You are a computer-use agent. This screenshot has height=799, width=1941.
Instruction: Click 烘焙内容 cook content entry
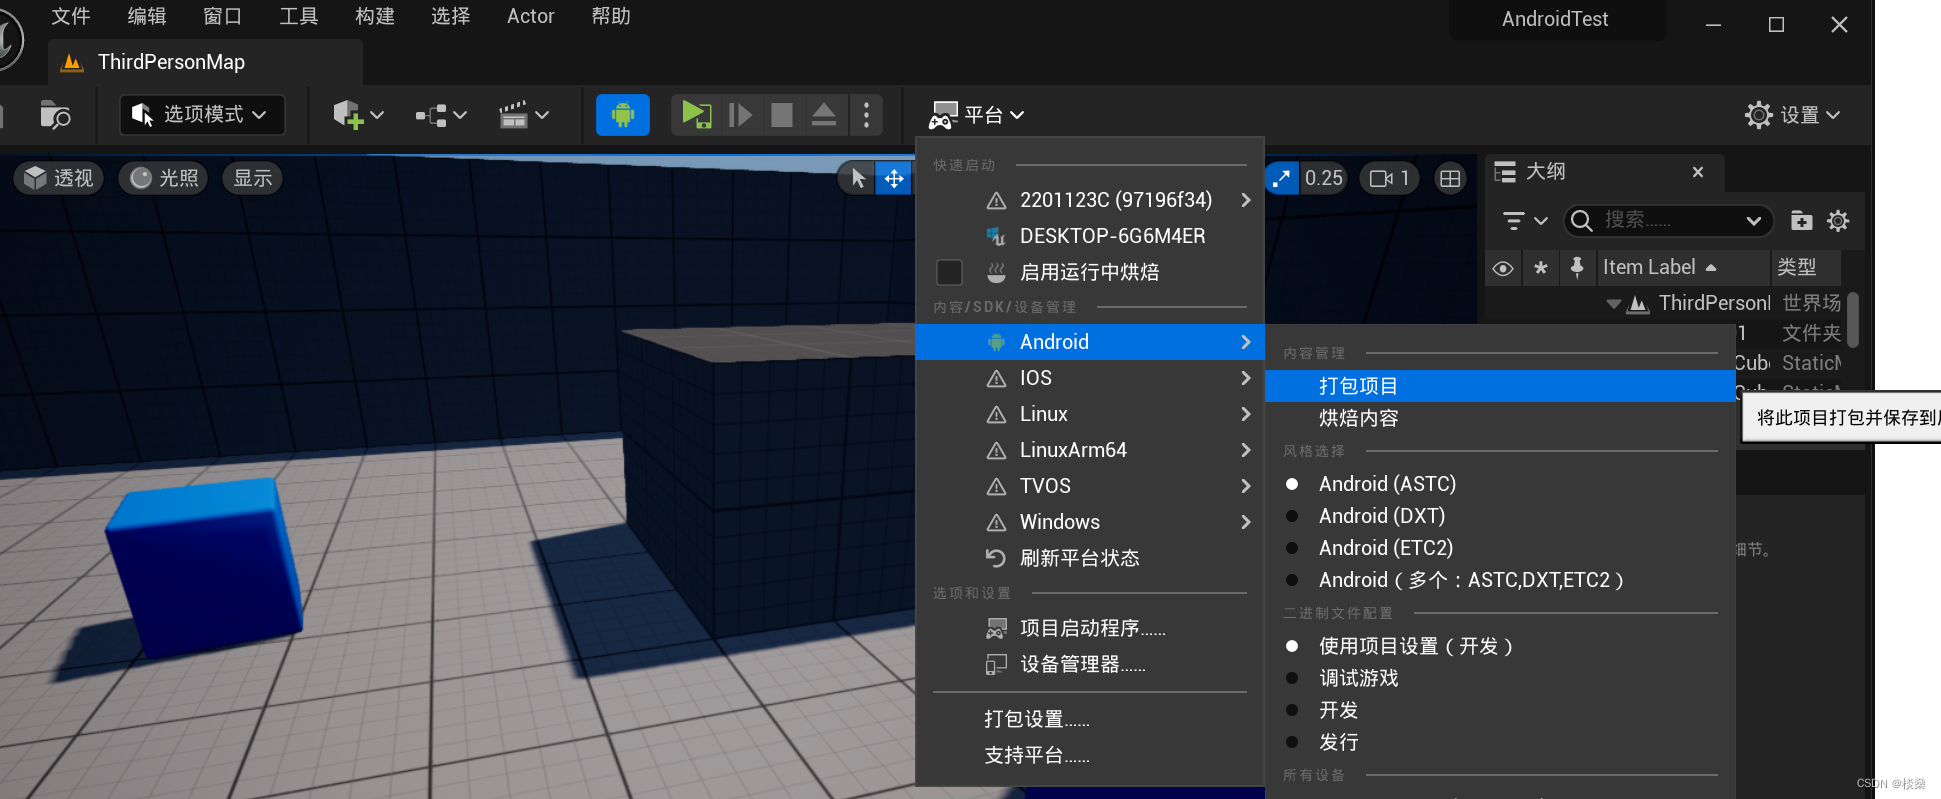pyautogui.click(x=1500, y=418)
